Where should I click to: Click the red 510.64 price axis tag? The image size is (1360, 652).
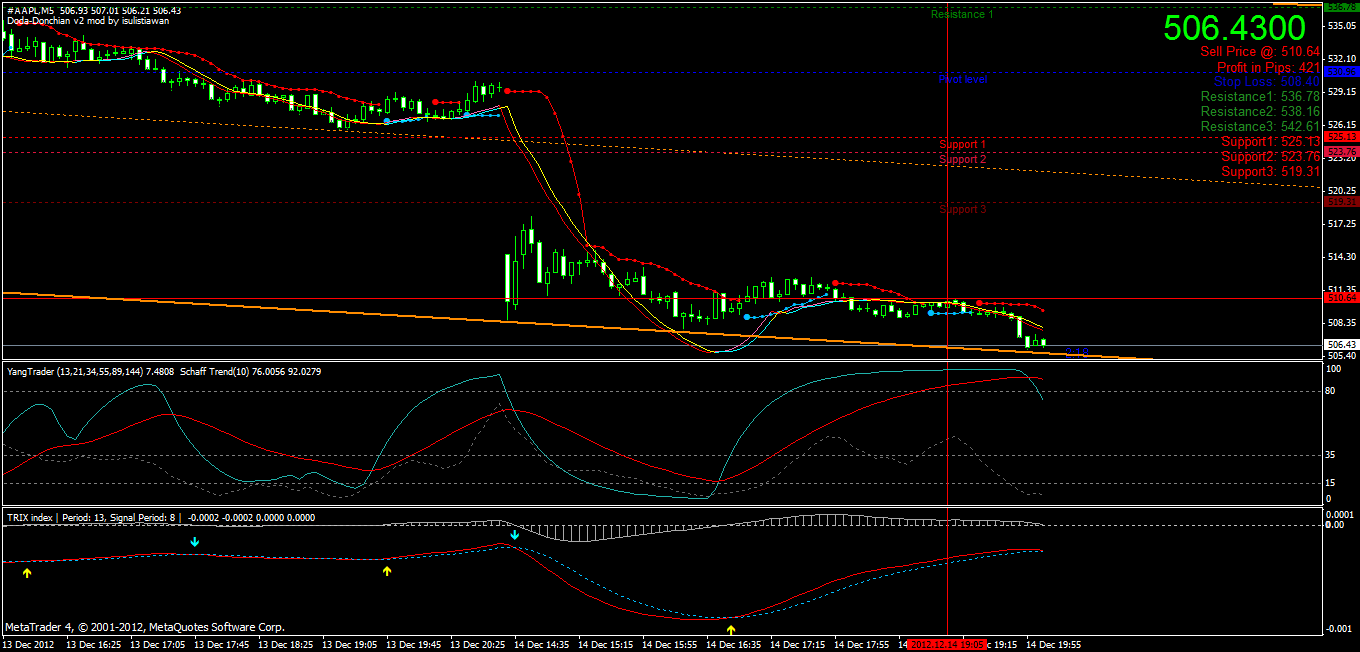click(1340, 297)
